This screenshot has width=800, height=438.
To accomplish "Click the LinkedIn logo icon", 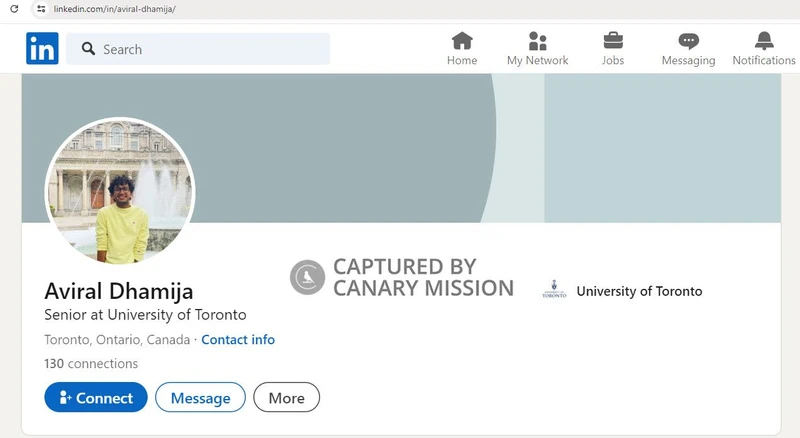I will point(42,48).
